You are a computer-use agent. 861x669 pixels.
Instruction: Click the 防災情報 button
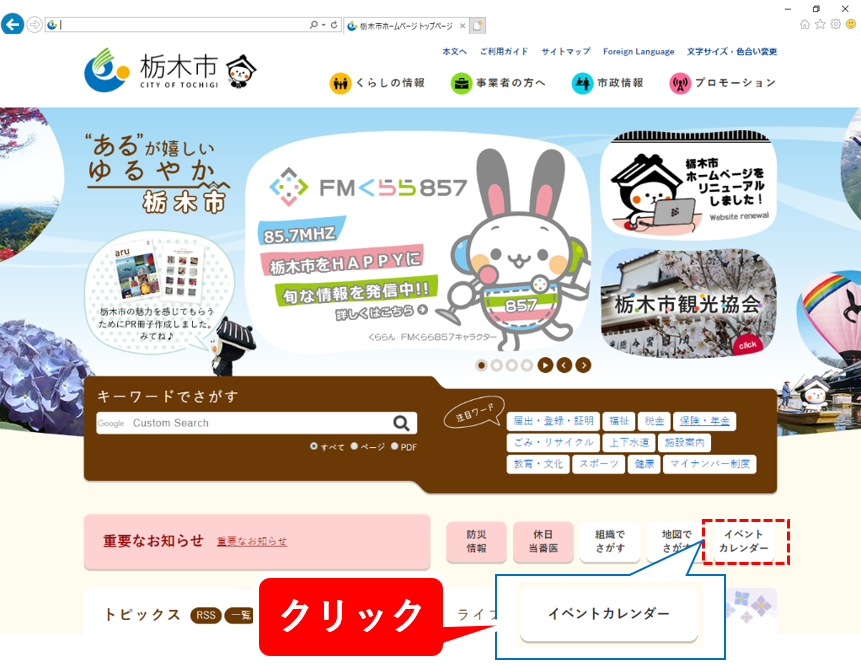pos(476,542)
